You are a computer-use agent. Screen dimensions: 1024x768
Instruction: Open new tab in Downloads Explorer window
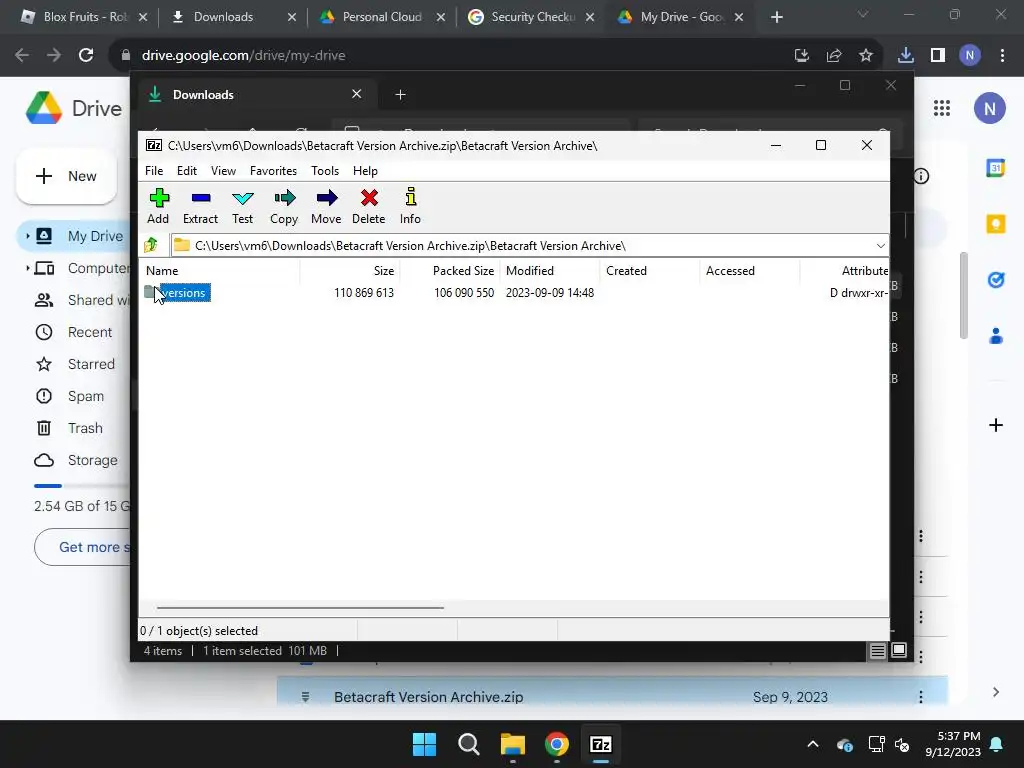(x=400, y=95)
